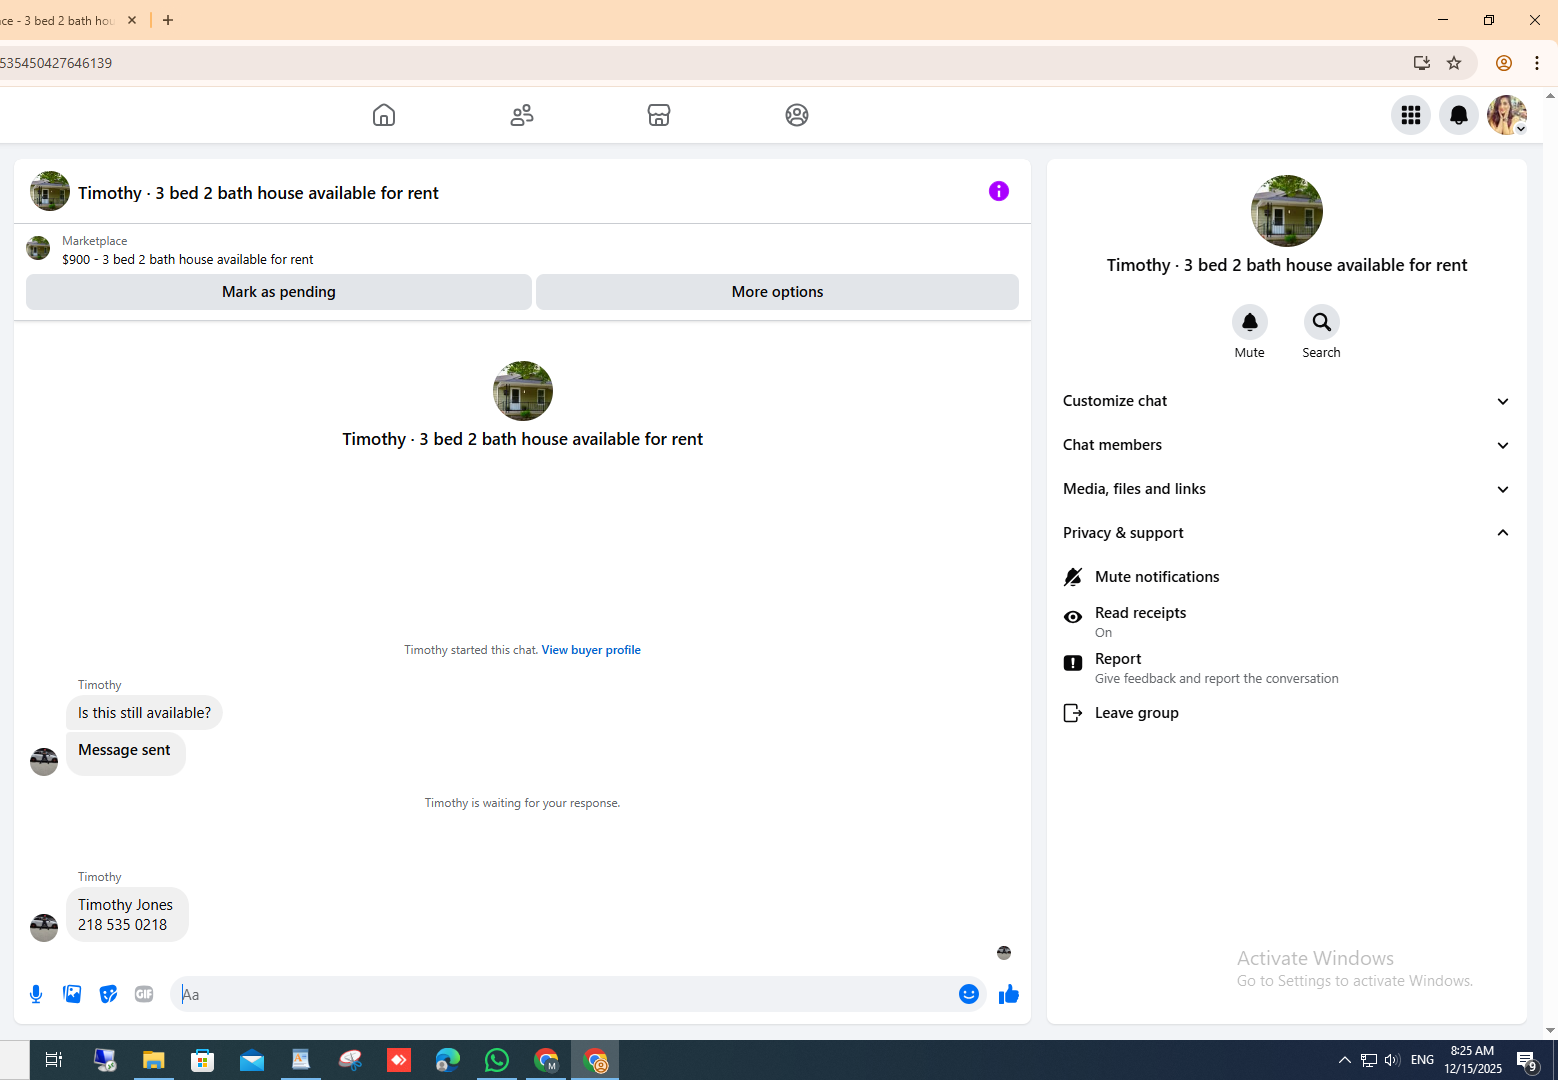Click Report the conversation
Screen dimensions: 1558x1080
click(x=1287, y=667)
